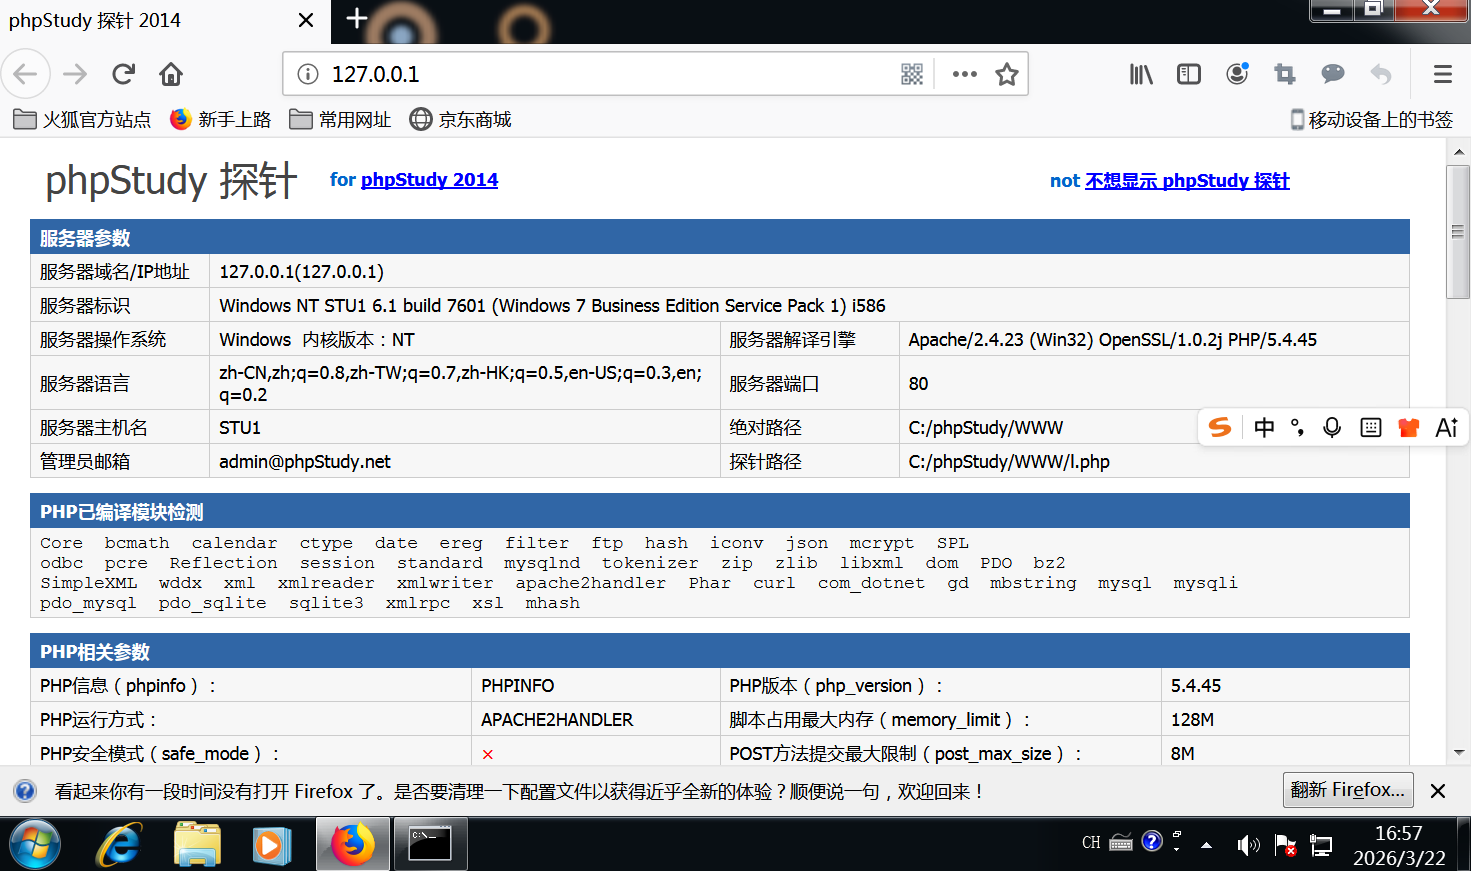
Task: Show site information for 127.0.0.1
Action: (x=308, y=74)
